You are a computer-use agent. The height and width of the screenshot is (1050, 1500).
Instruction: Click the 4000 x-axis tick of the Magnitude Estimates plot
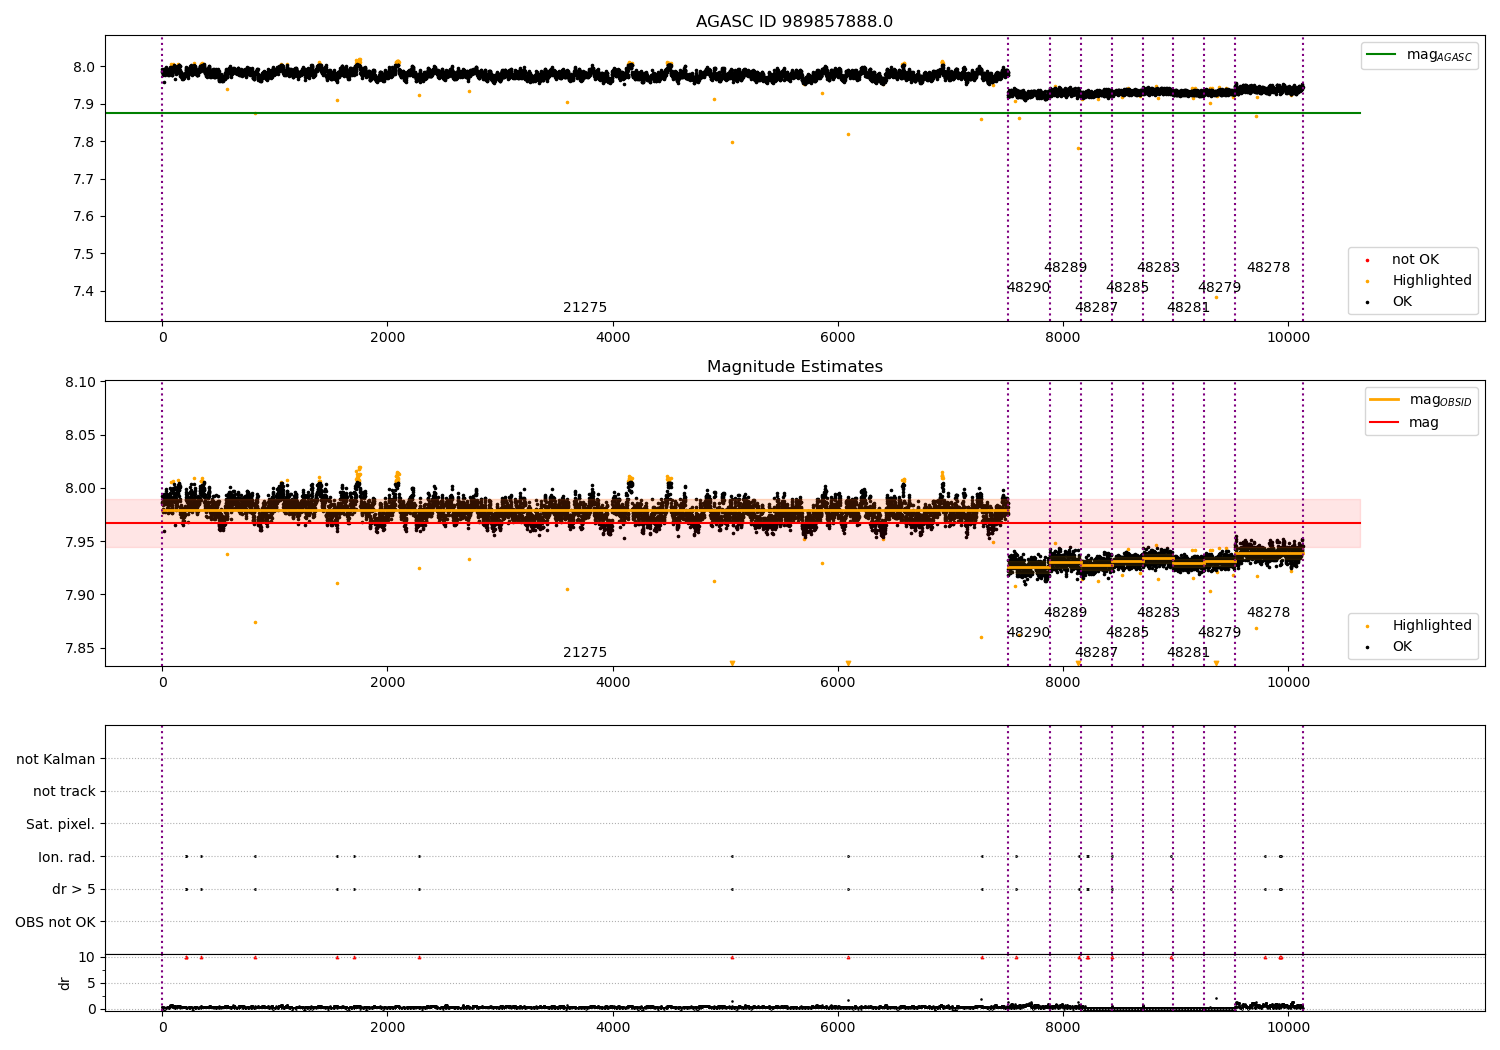[x=613, y=683]
